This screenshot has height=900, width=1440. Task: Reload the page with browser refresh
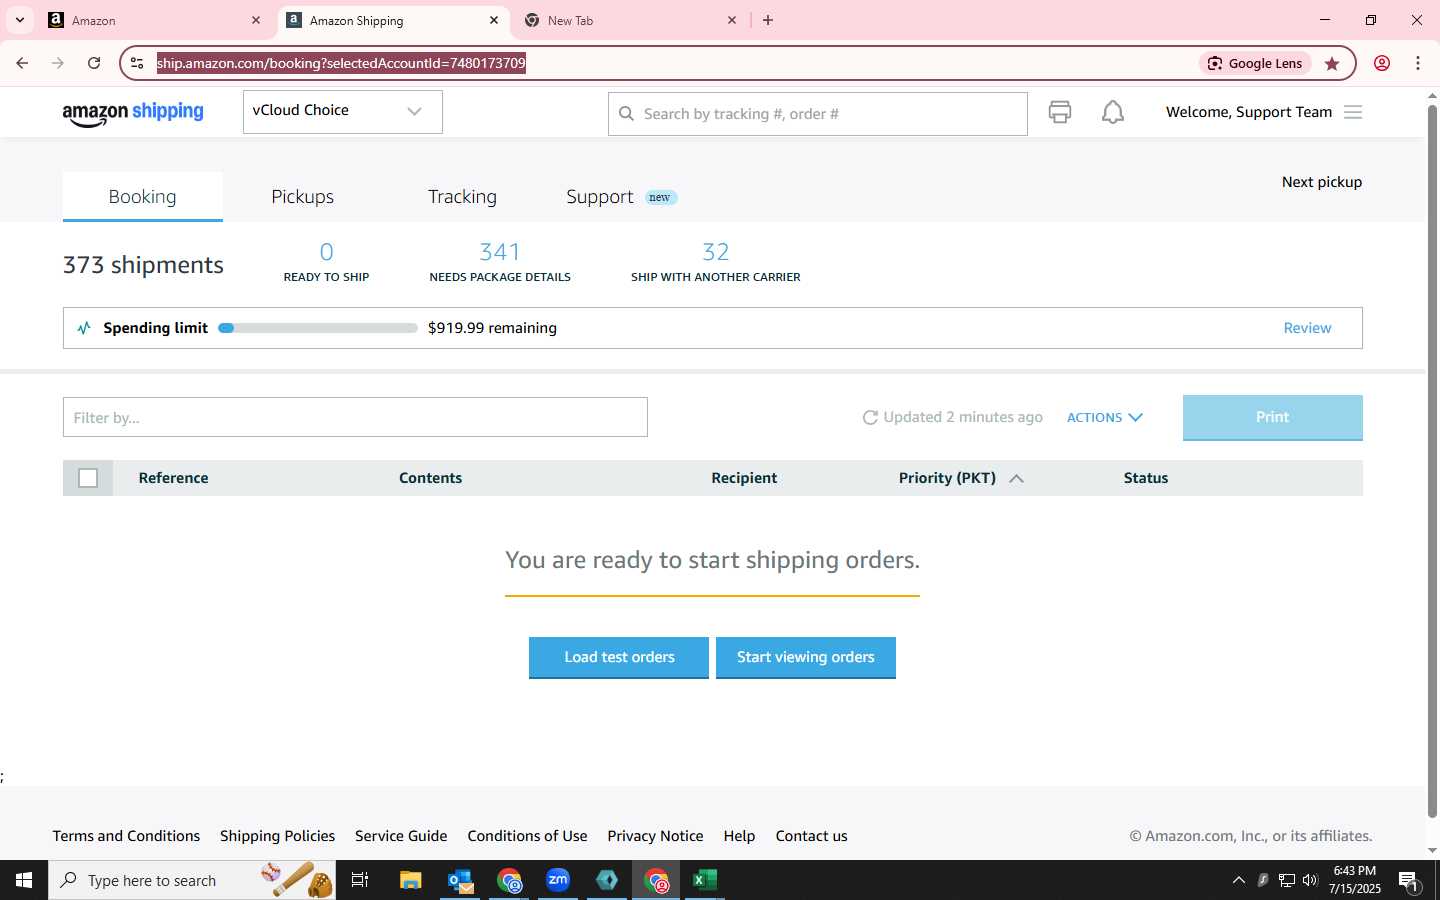click(94, 63)
